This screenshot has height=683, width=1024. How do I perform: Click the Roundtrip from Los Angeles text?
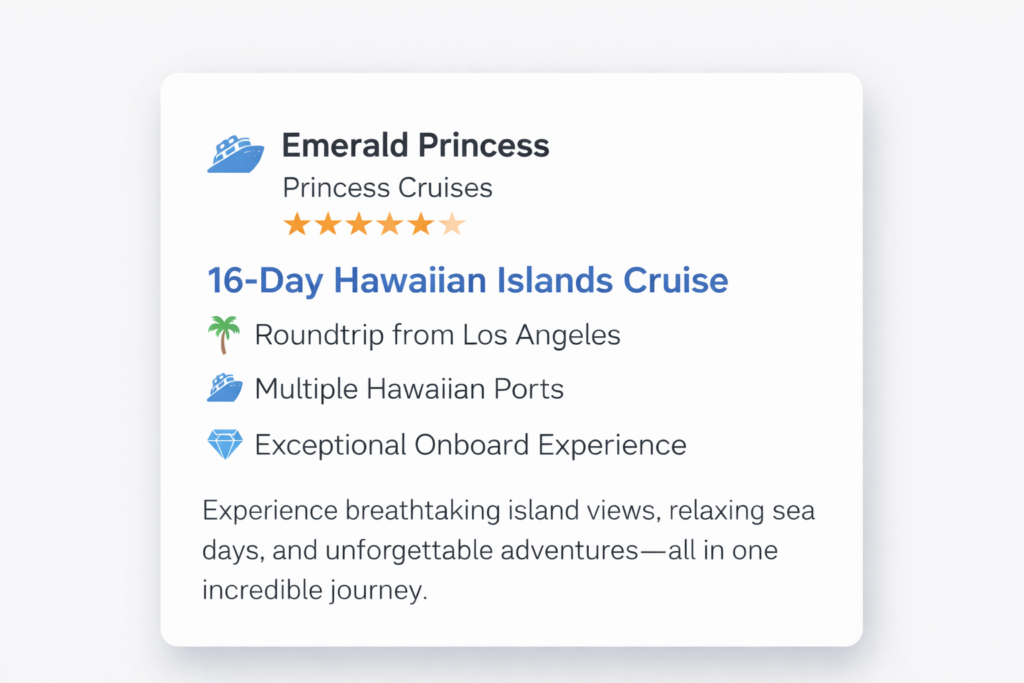[437, 335]
